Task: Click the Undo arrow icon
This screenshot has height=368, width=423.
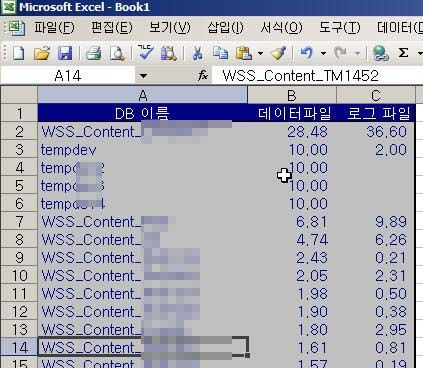Action: point(307,53)
